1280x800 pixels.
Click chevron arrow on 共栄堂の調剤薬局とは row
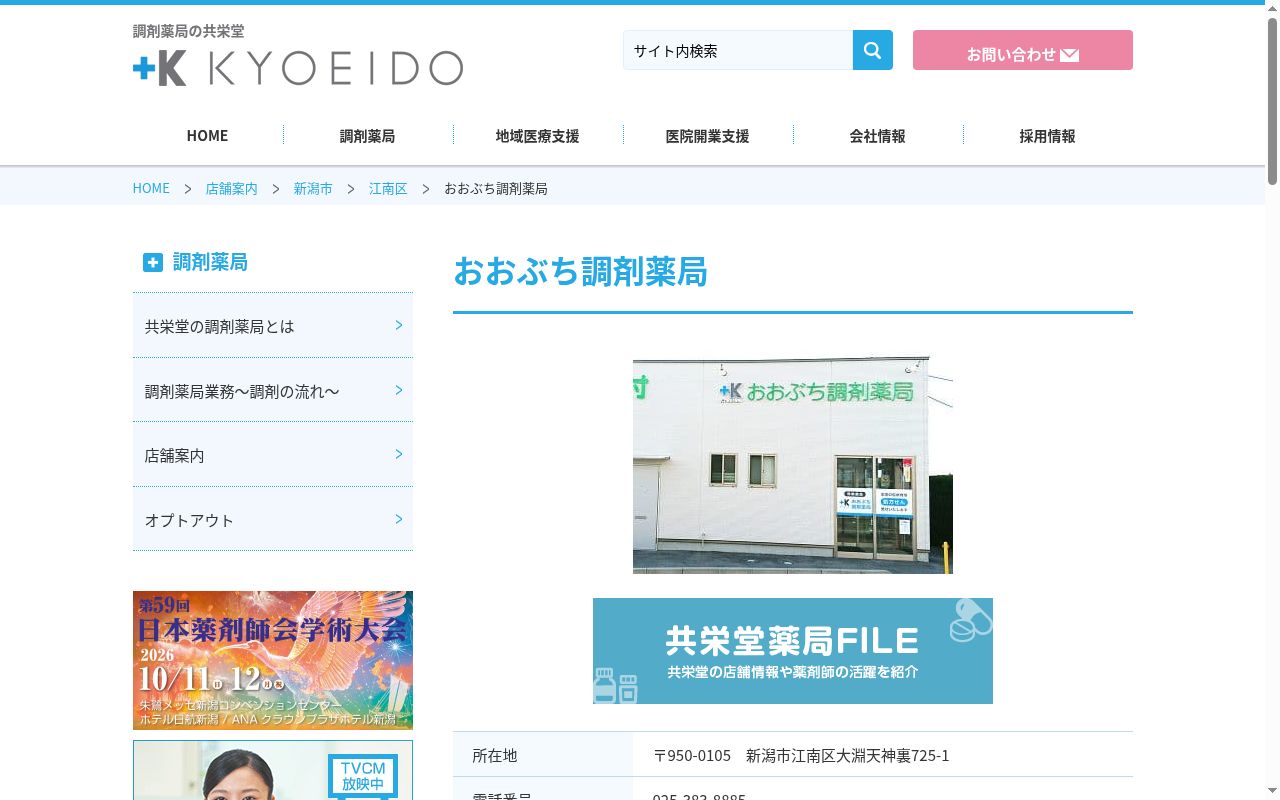coord(399,325)
